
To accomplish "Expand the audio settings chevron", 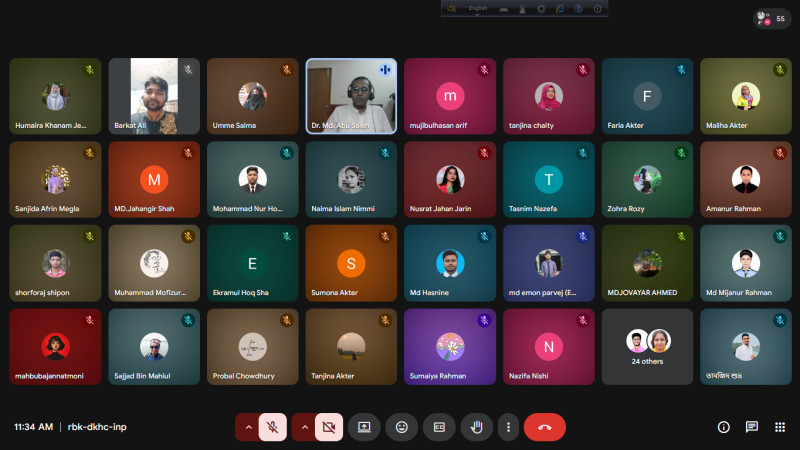I will click(247, 427).
